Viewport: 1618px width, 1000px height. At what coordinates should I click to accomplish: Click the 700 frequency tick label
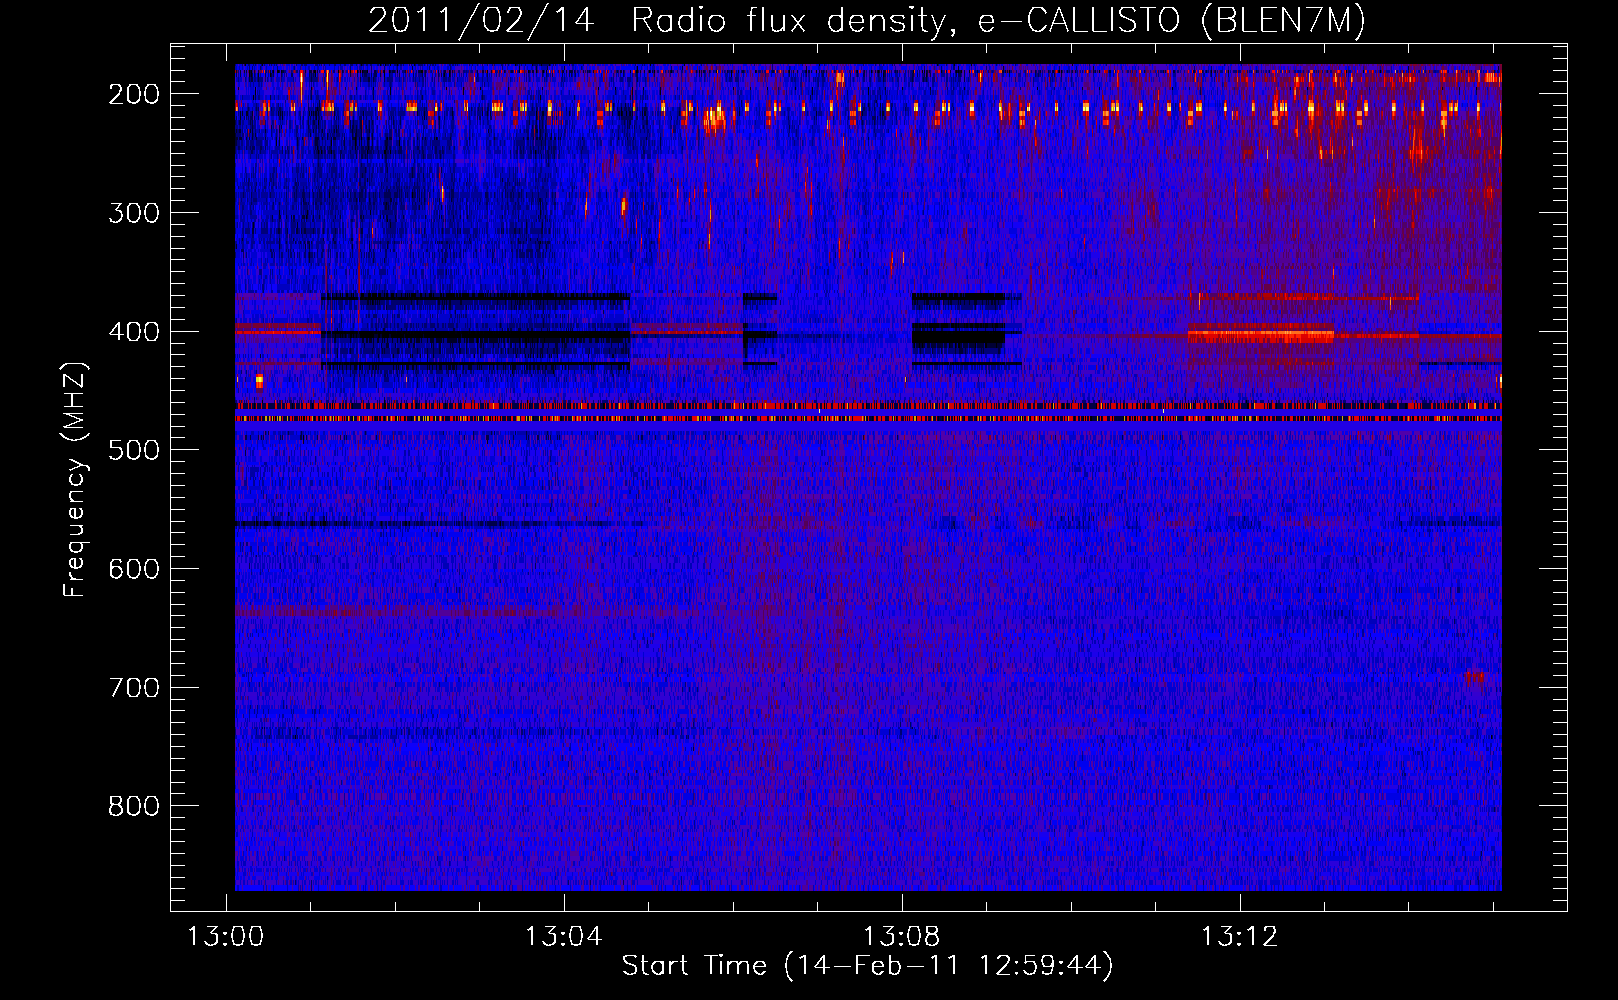tap(133, 688)
